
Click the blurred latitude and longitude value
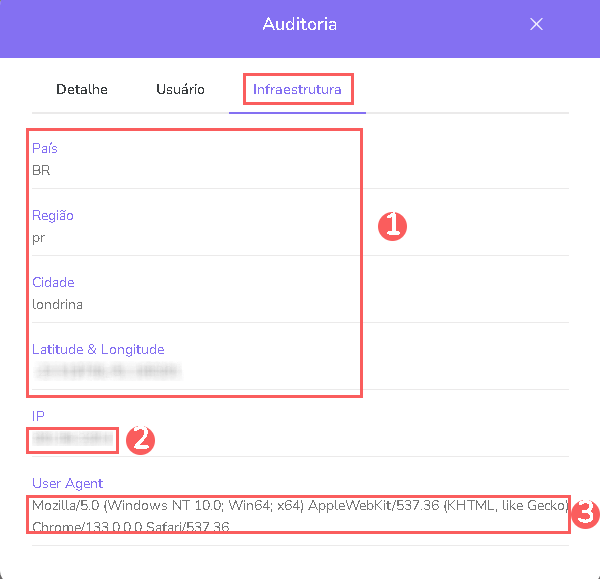point(106,371)
